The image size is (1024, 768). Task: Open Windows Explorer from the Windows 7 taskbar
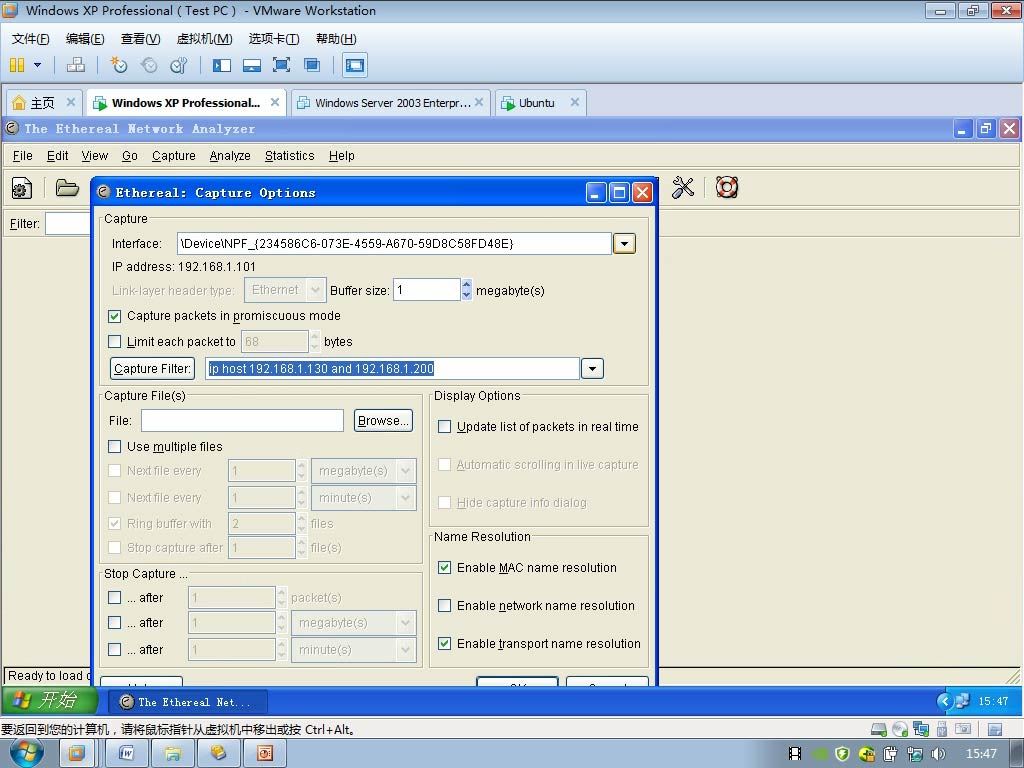(x=172, y=754)
